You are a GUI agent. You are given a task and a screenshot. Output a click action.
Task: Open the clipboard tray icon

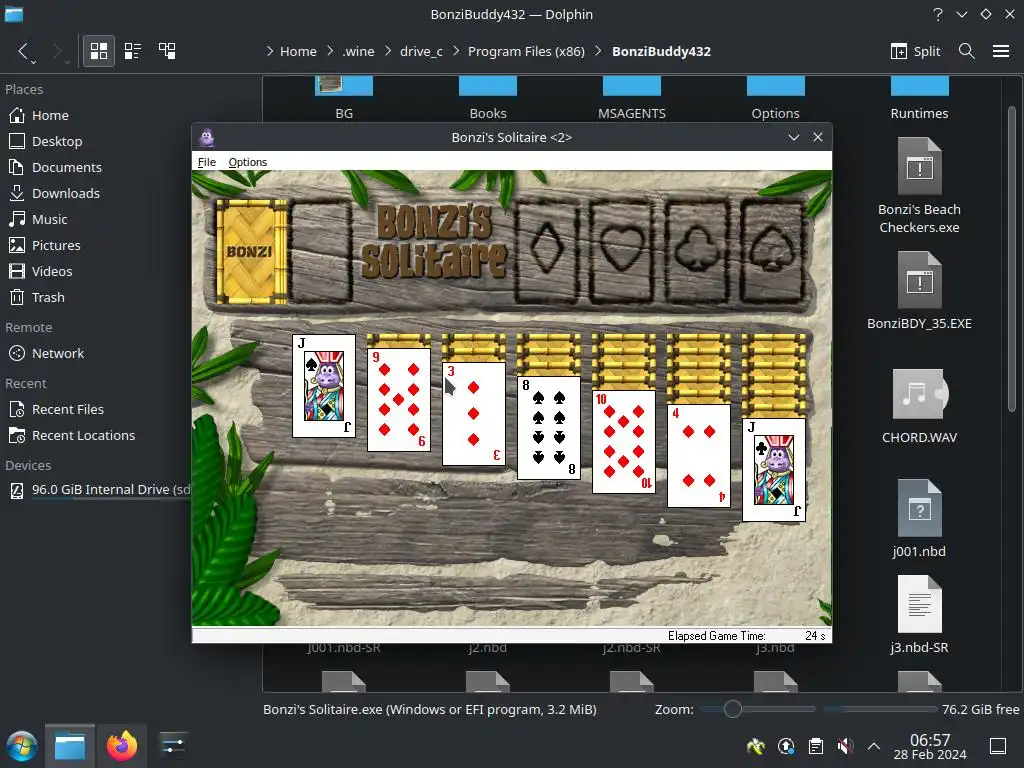click(816, 746)
